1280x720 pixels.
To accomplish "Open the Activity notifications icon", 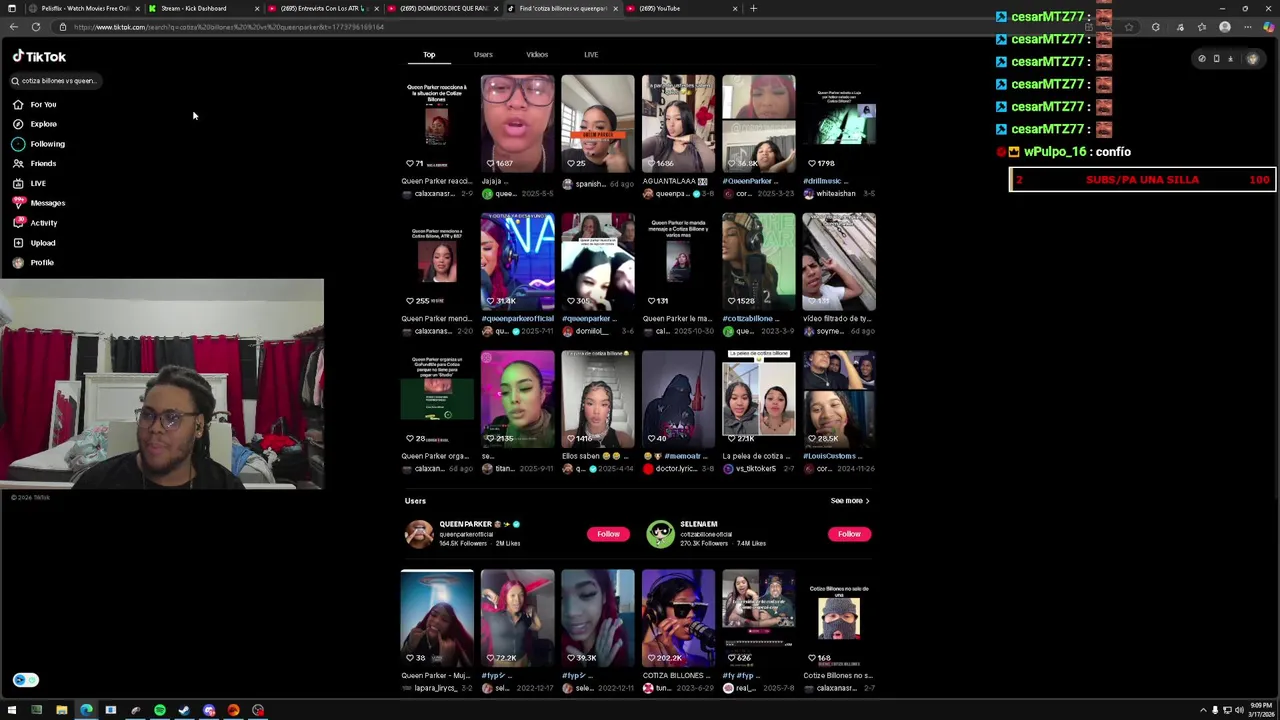I will 18,223.
